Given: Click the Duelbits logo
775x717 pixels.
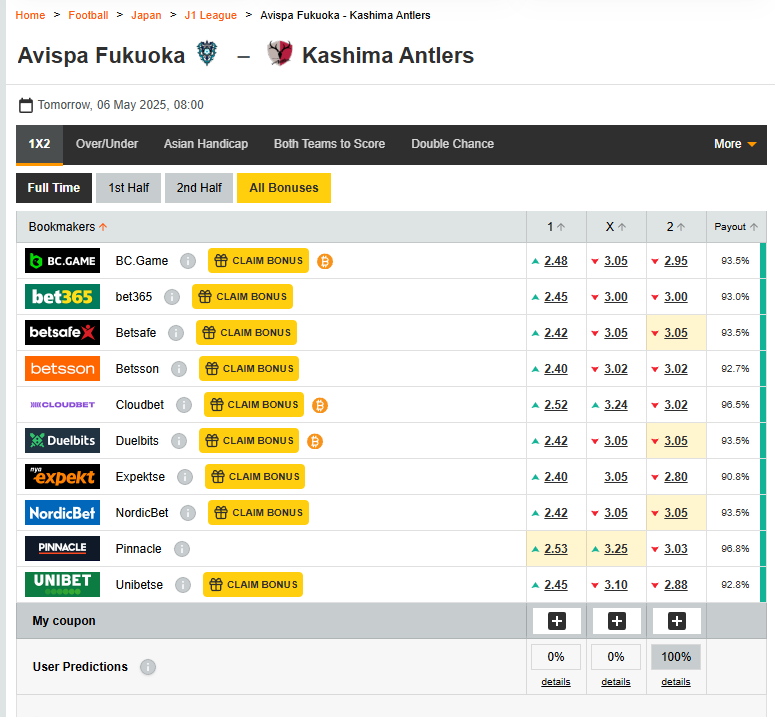Looking at the screenshot, I should [x=62, y=440].
